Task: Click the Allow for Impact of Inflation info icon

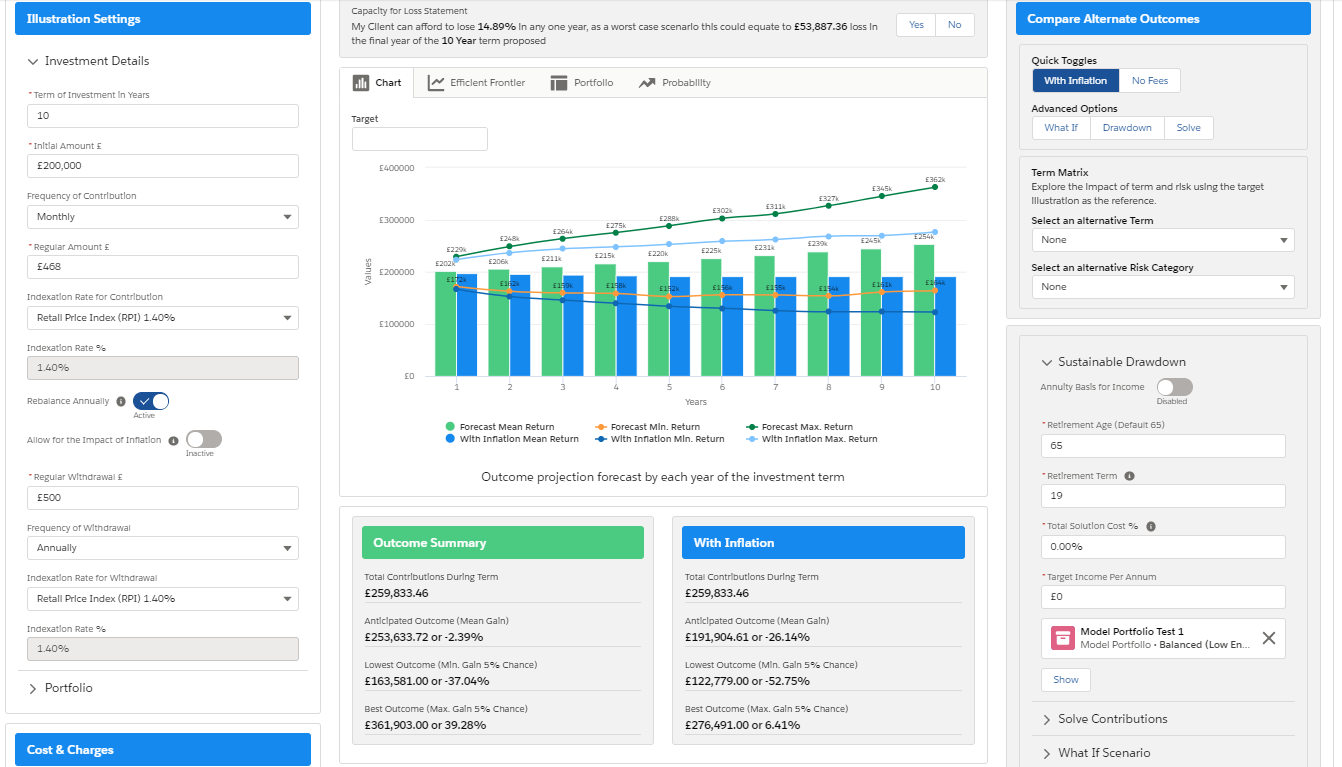Action: coord(173,440)
